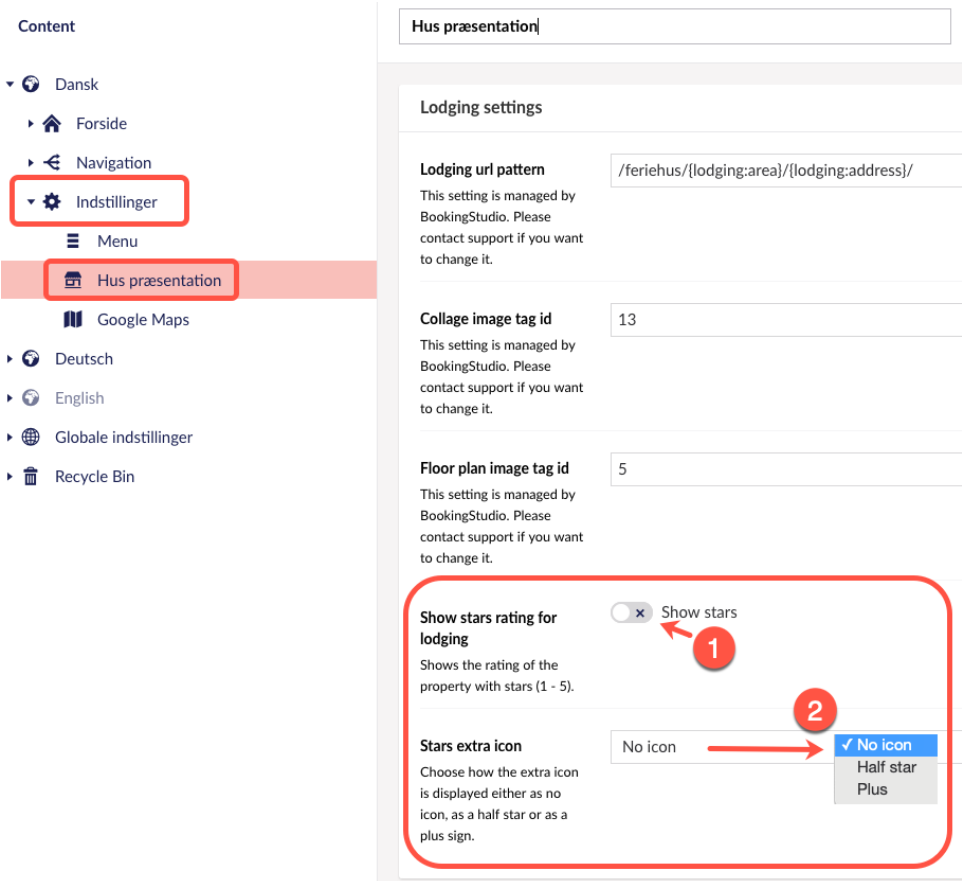Click the Collage image tag id field
Viewport: 962px width, 881px height.
[786, 320]
